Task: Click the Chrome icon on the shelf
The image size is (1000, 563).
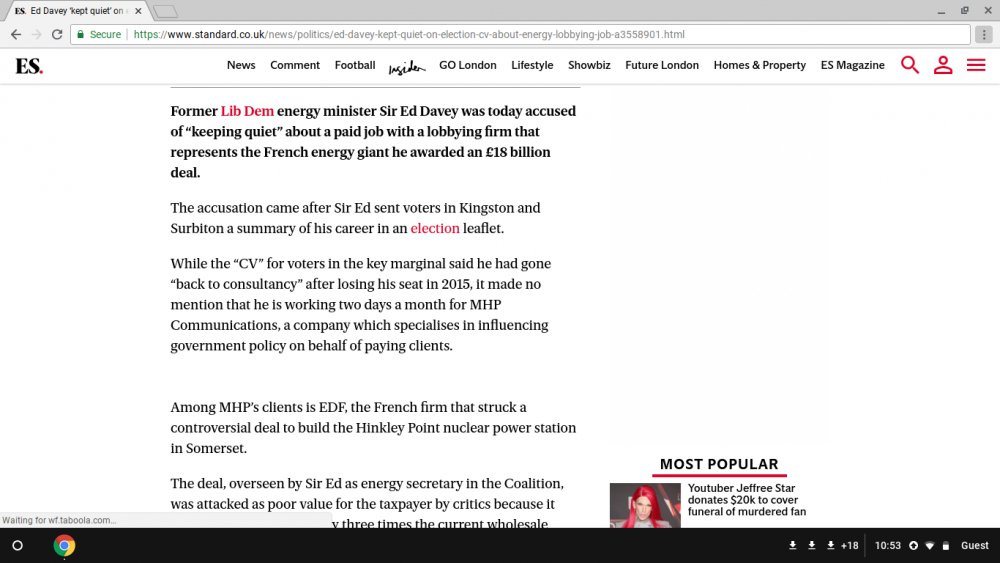Action: coord(64,546)
